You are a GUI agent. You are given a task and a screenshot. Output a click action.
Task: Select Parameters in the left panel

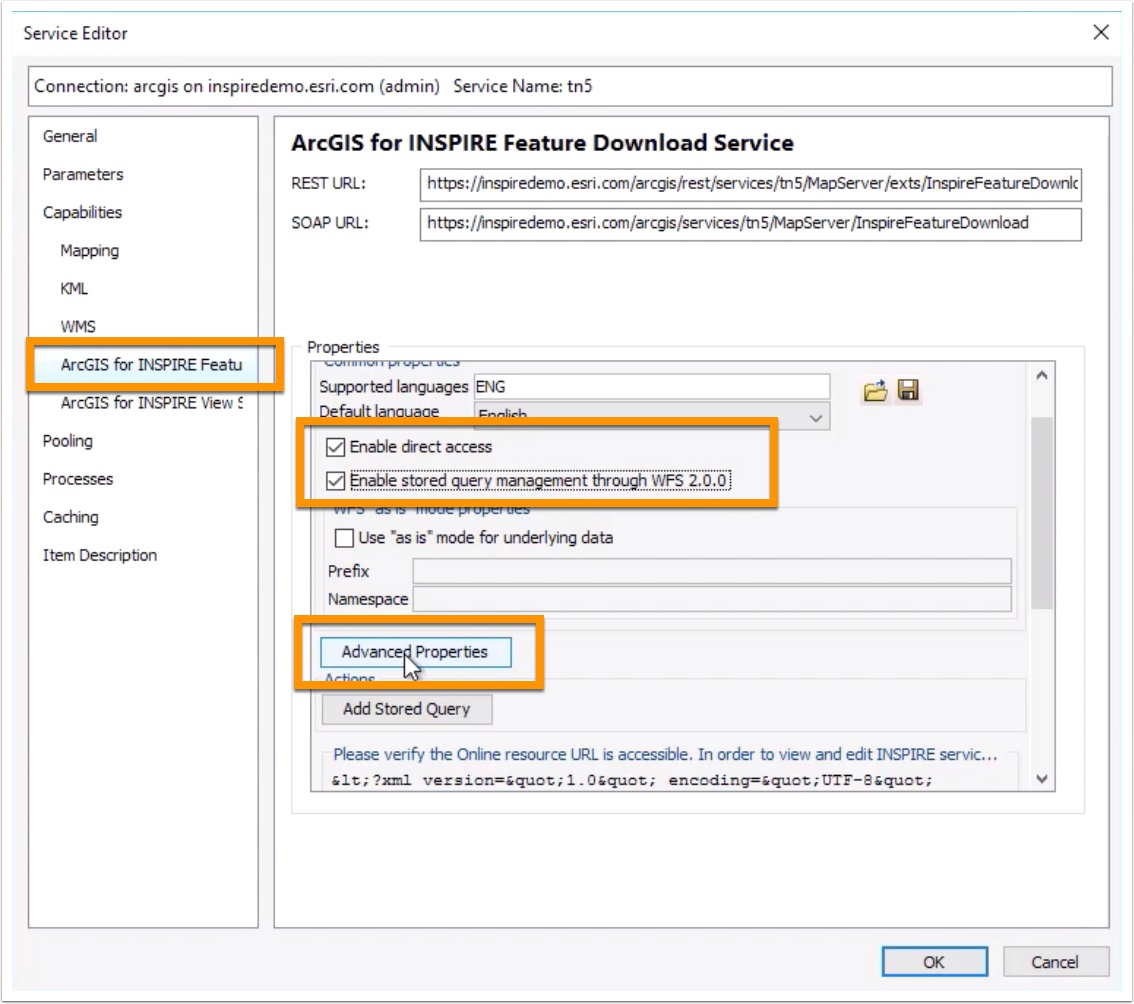point(82,174)
